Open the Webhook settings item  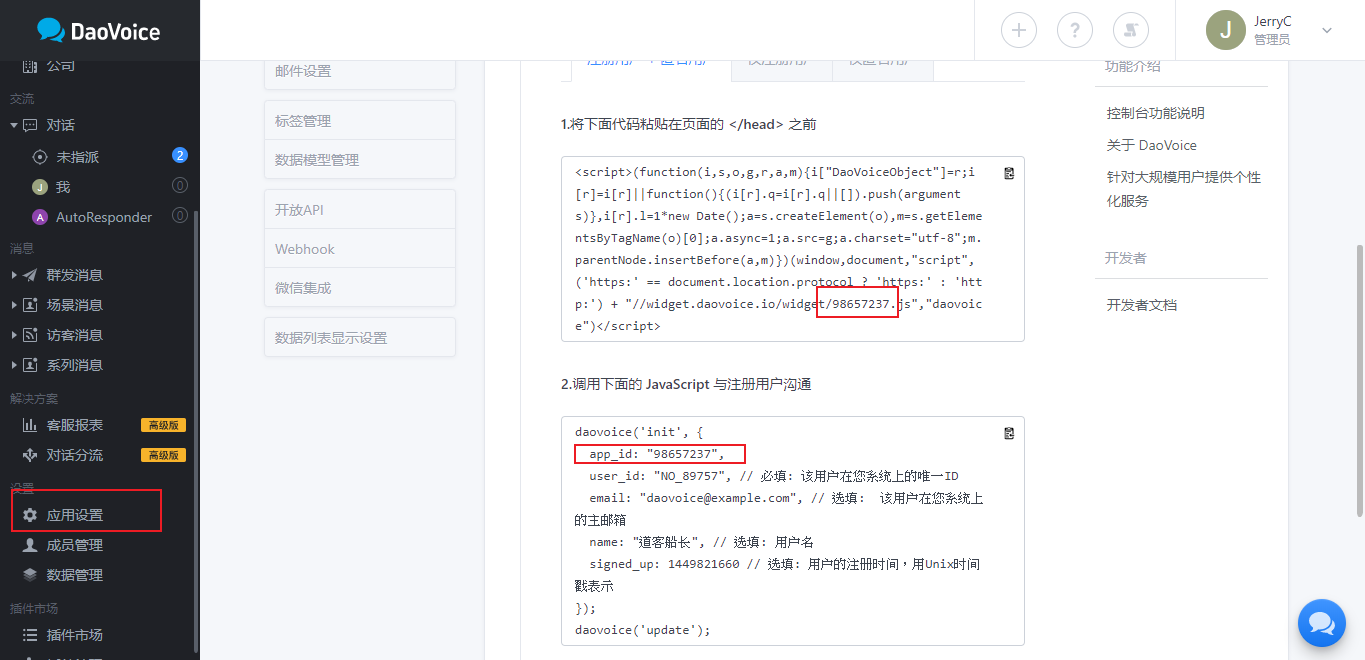(x=305, y=249)
